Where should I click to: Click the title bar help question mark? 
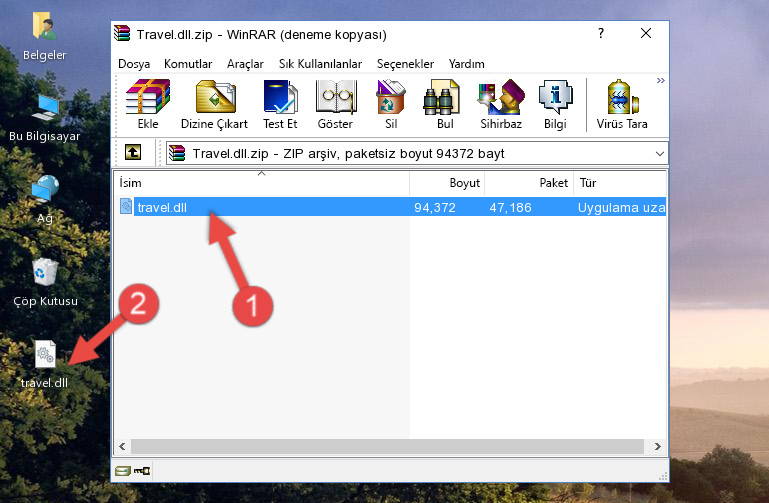click(601, 33)
